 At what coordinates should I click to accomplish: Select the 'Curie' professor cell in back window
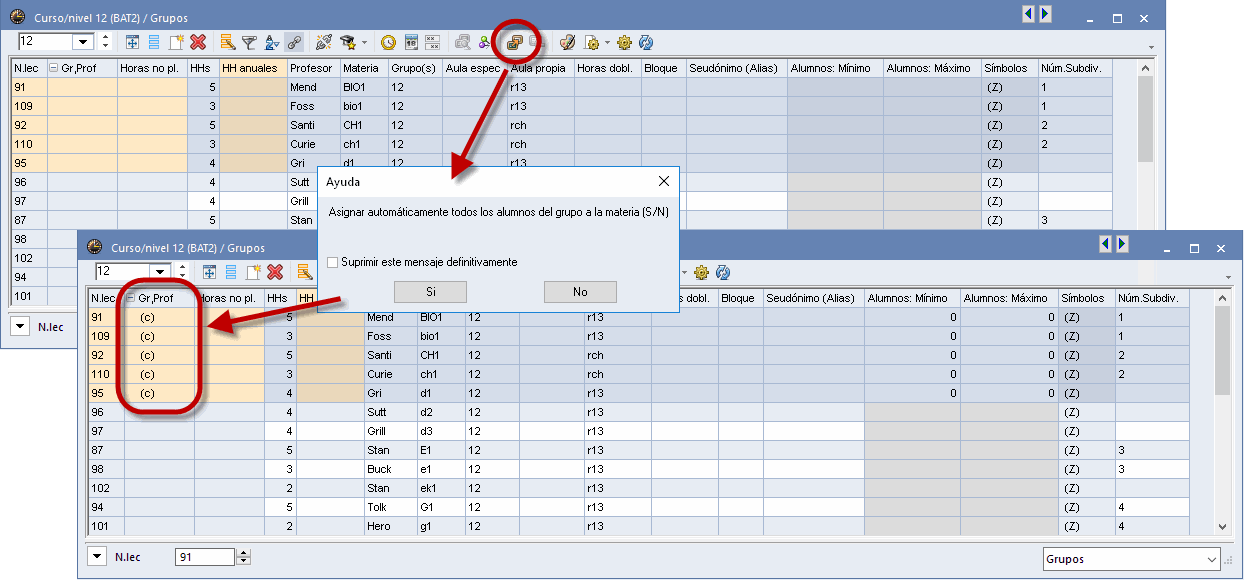click(x=313, y=144)
